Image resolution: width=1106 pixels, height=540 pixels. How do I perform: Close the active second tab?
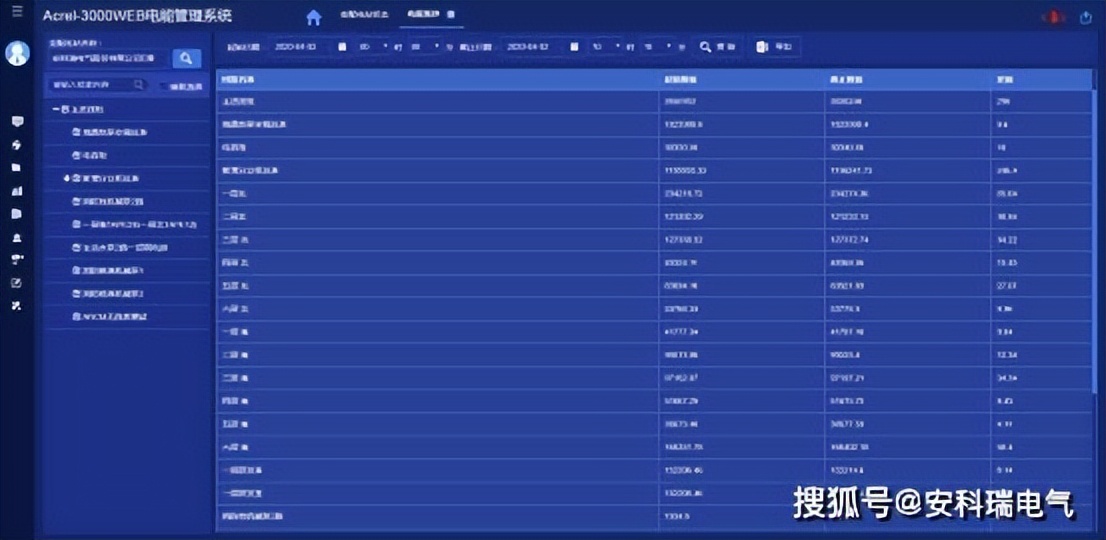(451, 15)
